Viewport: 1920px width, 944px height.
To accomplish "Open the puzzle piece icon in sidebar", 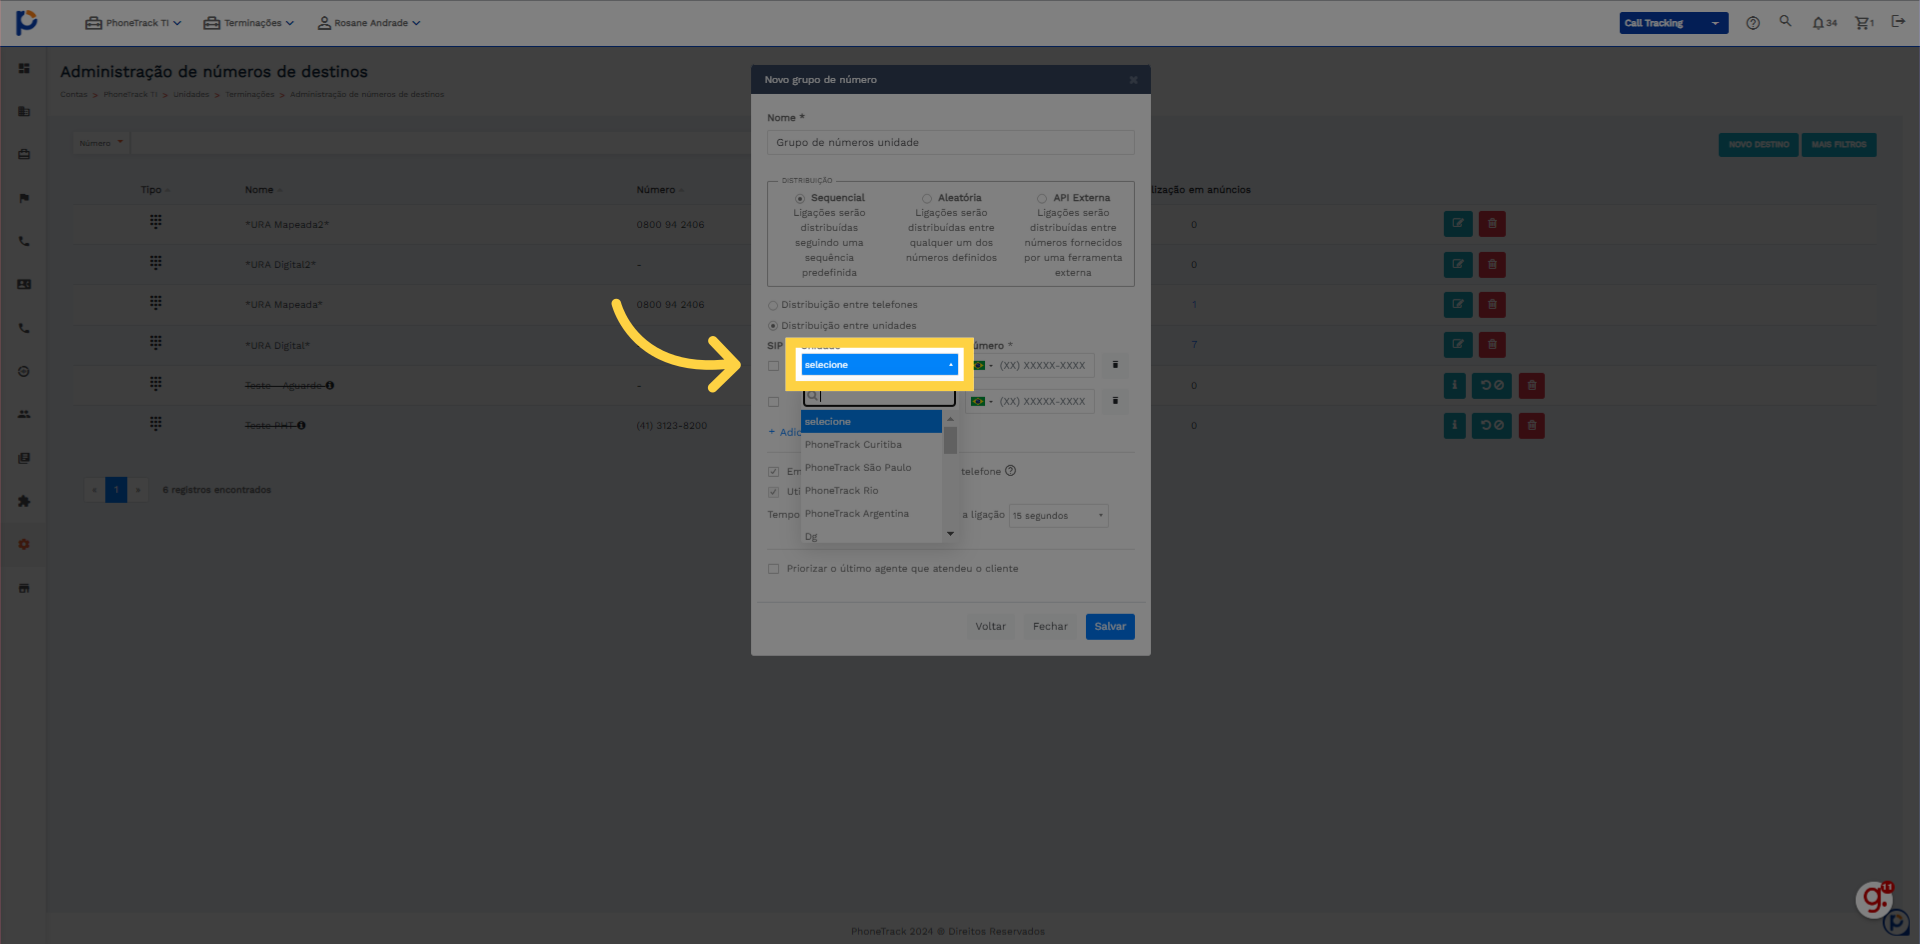I will (24, 501).
